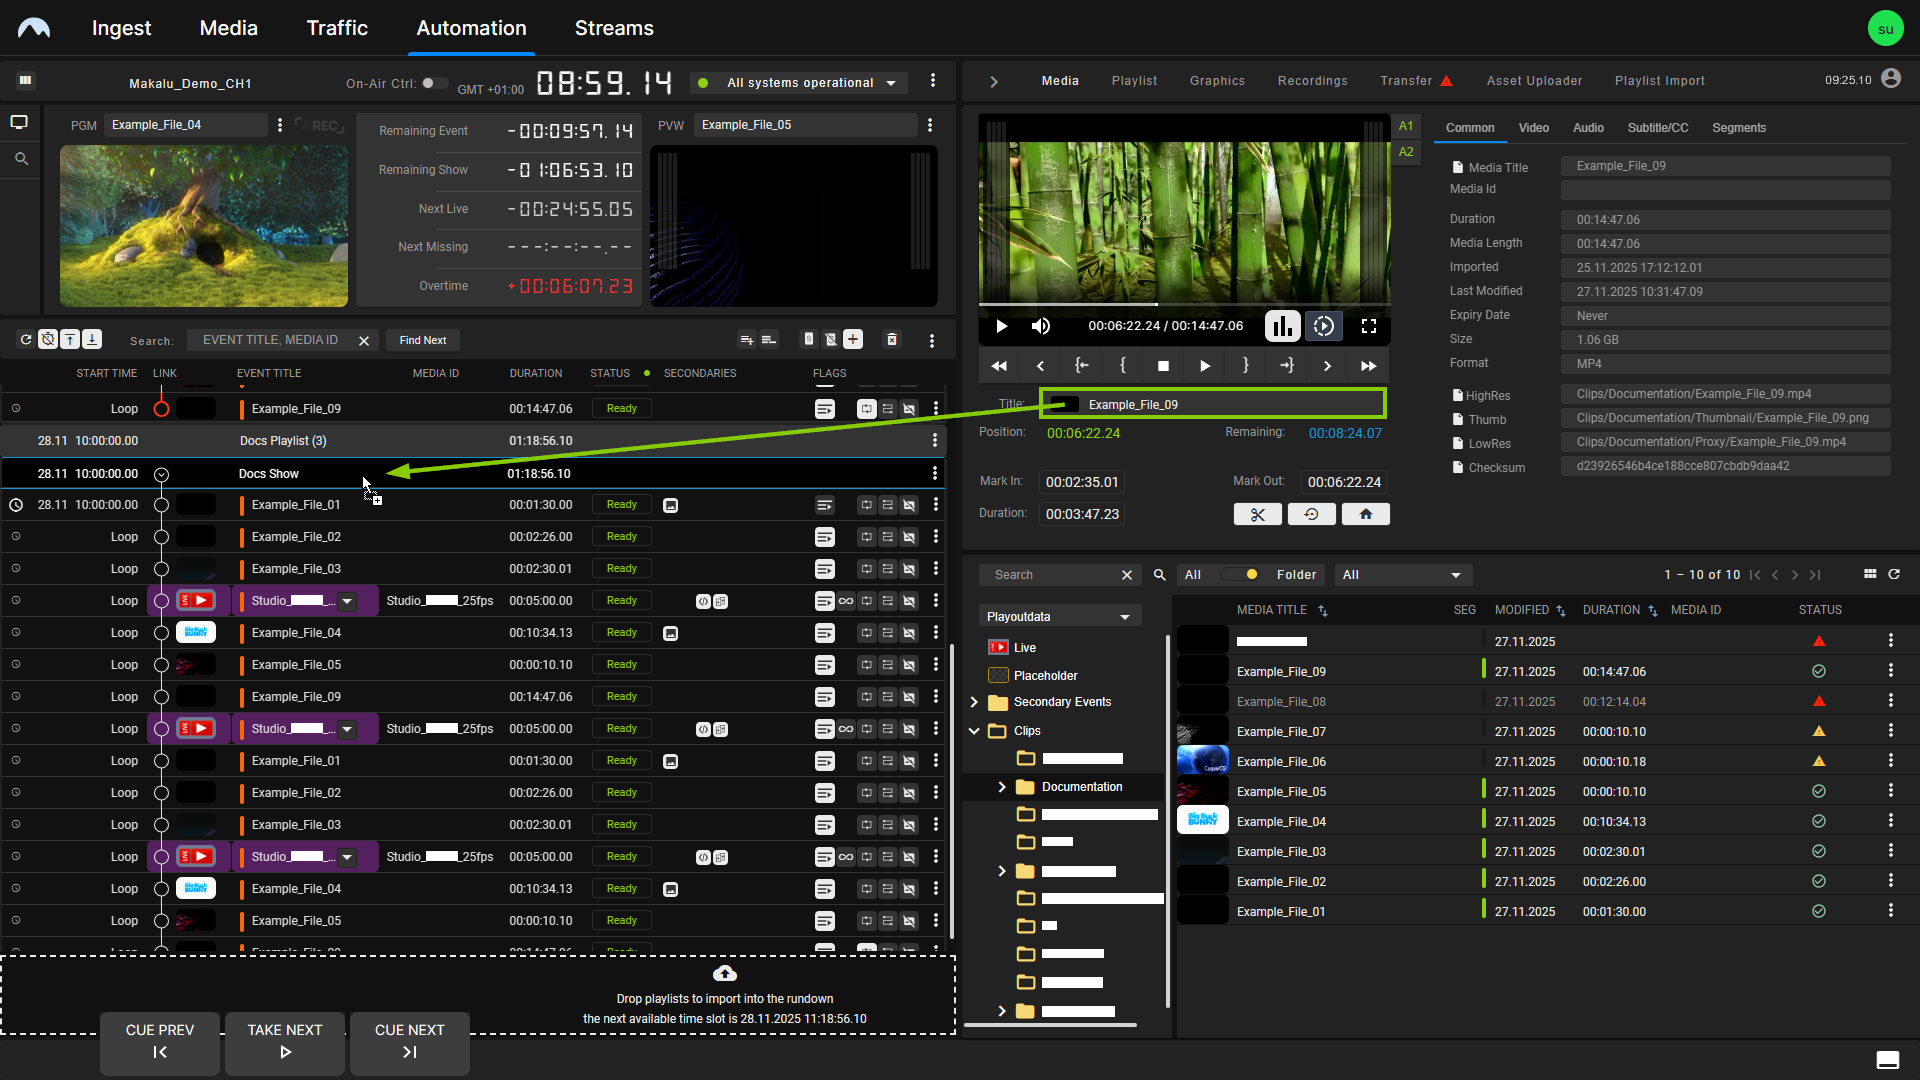Switch to the Playlist tab

point(1133,80)
